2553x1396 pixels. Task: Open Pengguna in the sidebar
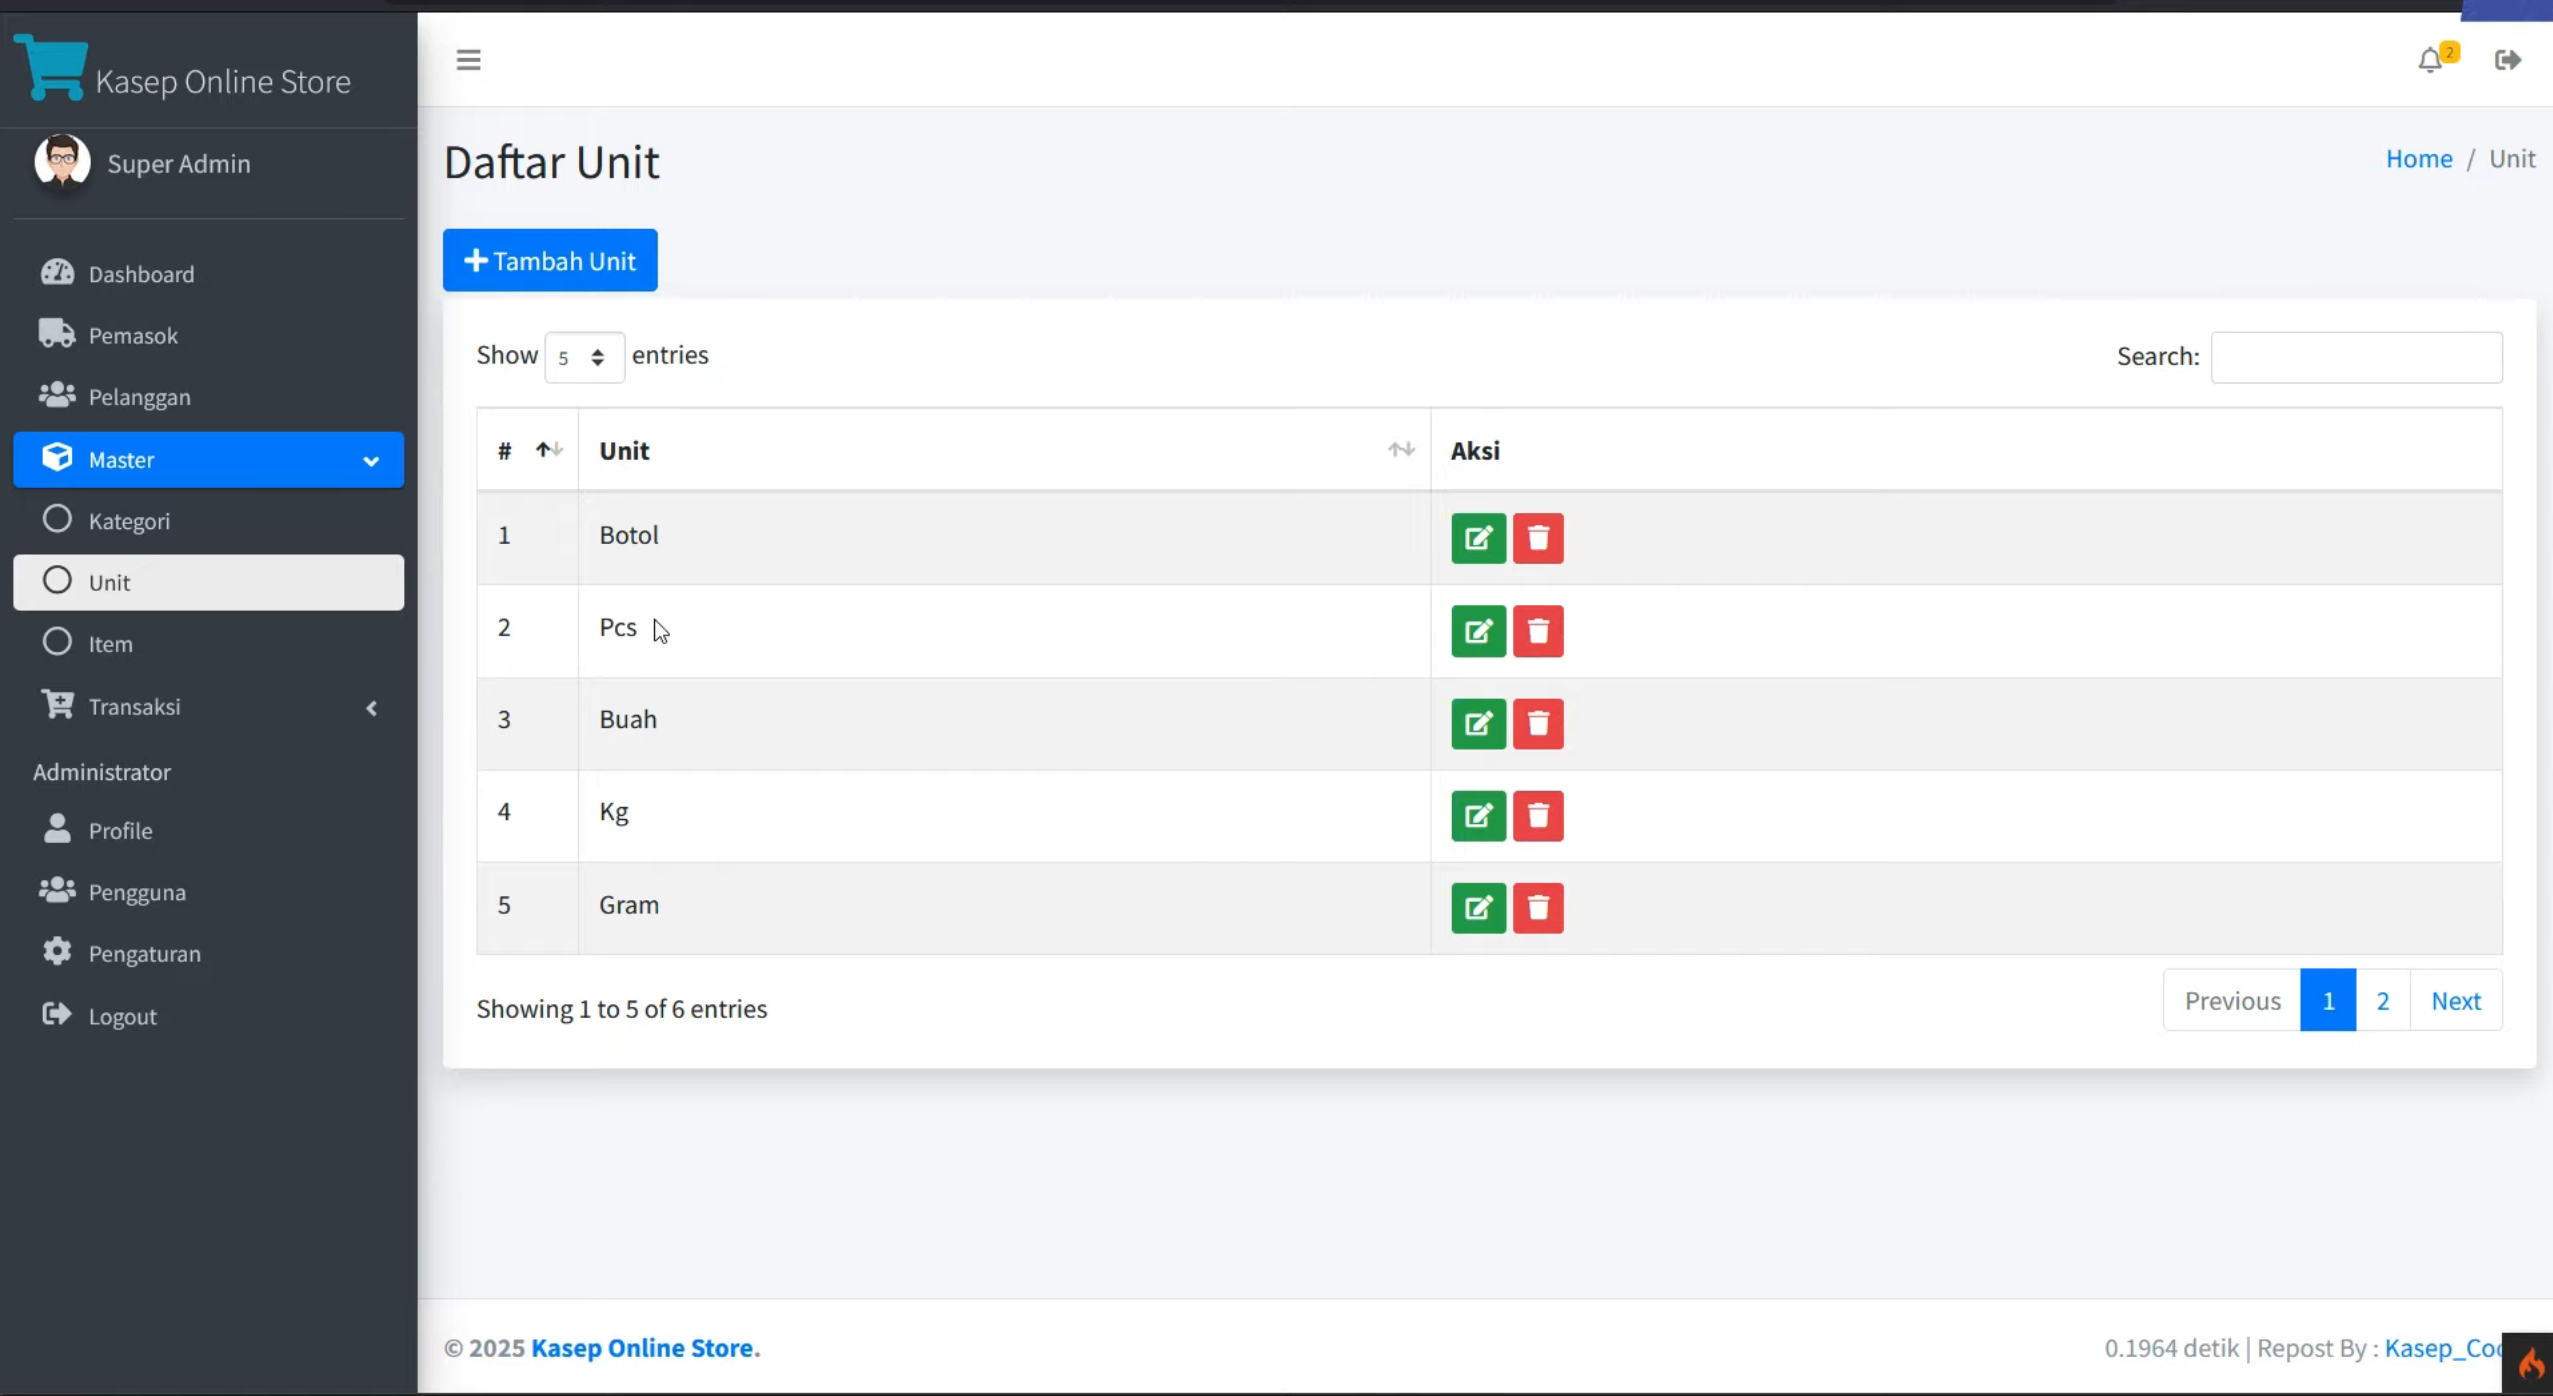208,892
